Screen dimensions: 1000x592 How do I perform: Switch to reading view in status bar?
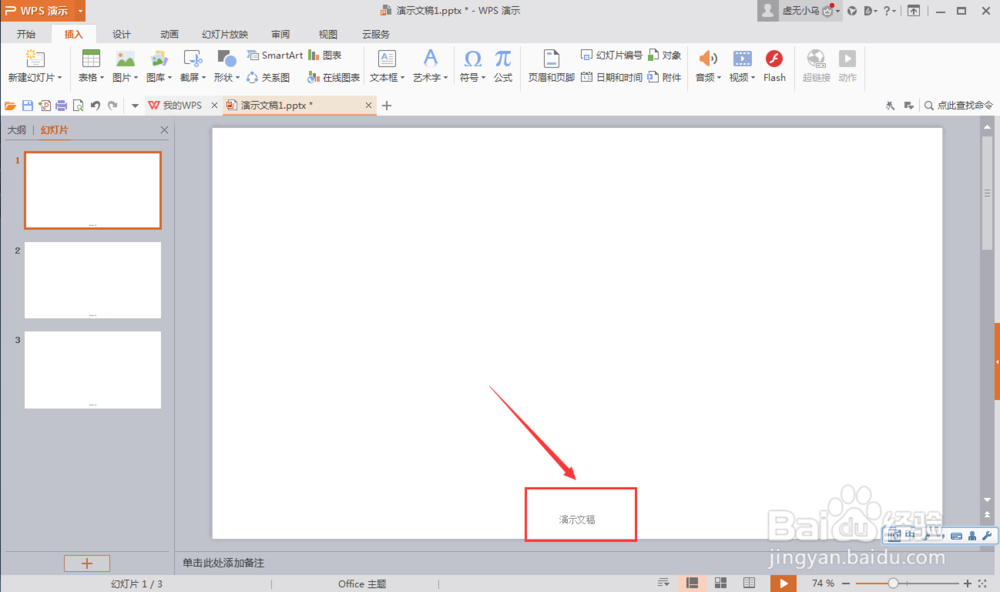pos(749,583)
